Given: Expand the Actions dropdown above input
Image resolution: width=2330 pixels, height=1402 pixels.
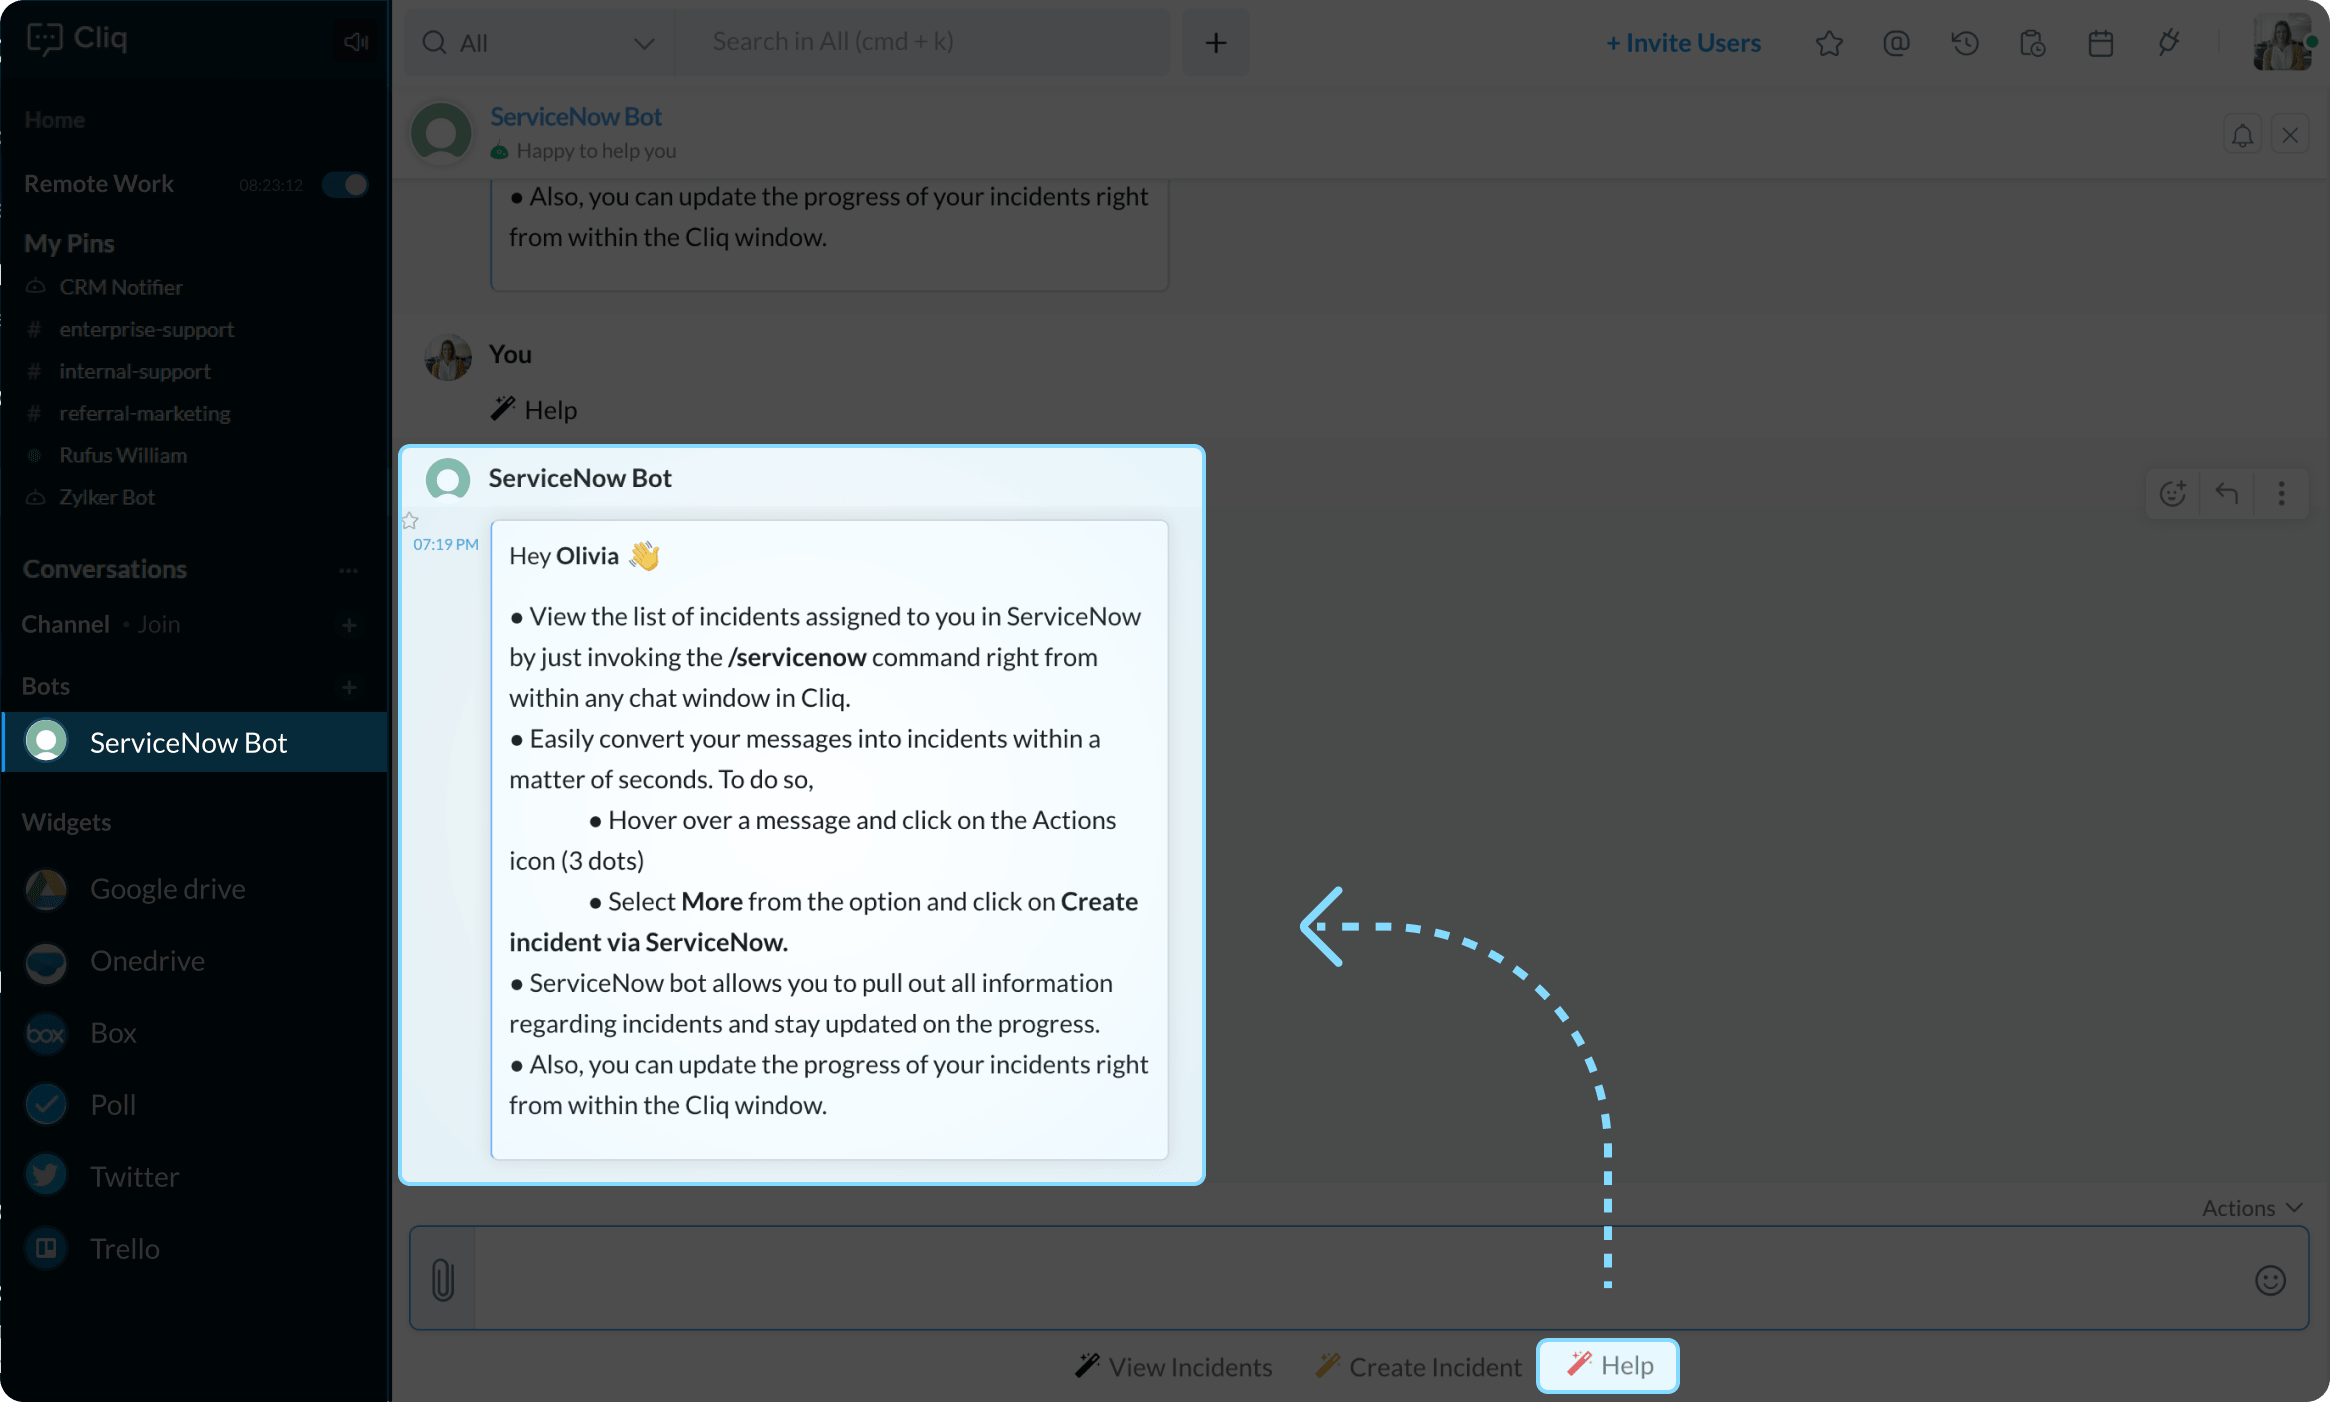Looking at the screenshot, I should [2252, 1208].
